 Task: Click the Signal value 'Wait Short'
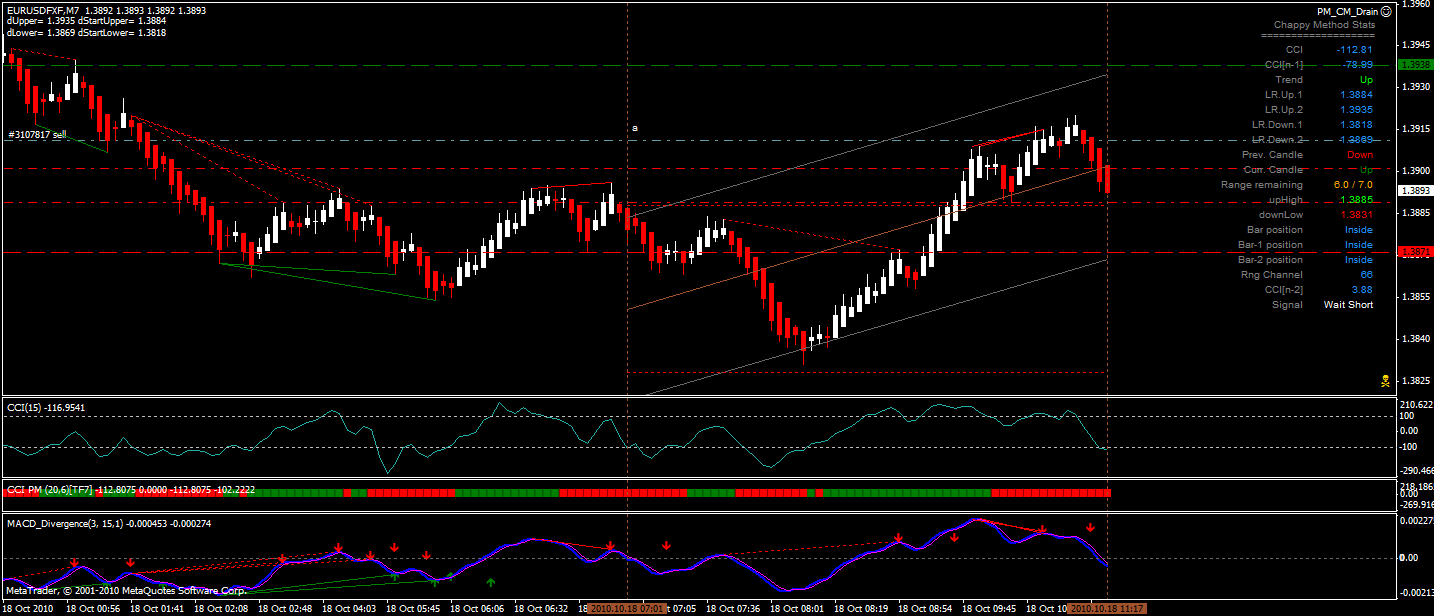tap(1348, 304)
